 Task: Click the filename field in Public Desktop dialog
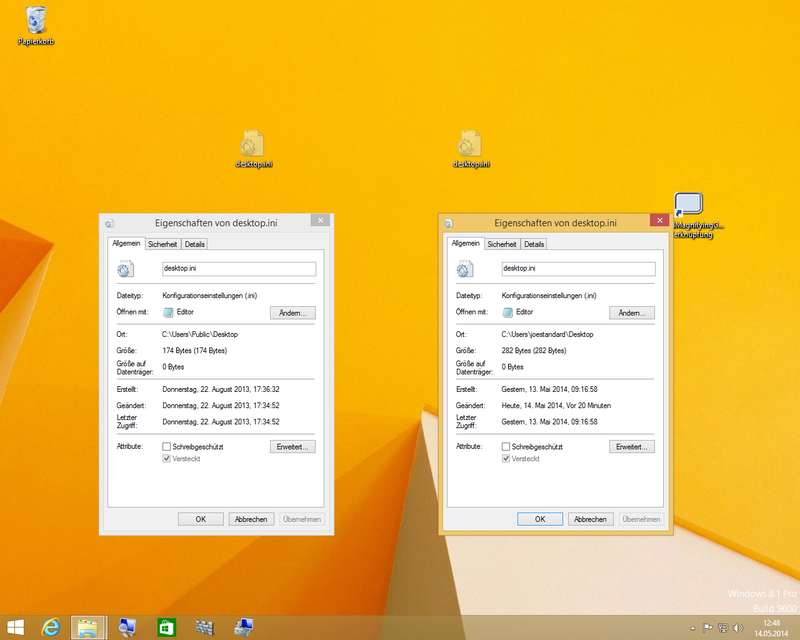(x=238, y=268)
